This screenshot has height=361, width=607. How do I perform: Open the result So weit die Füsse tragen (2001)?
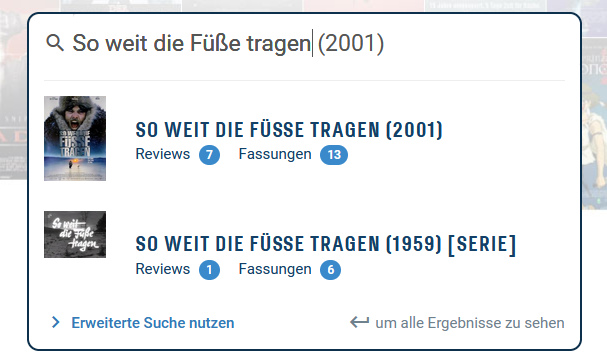tap(289, 130)
